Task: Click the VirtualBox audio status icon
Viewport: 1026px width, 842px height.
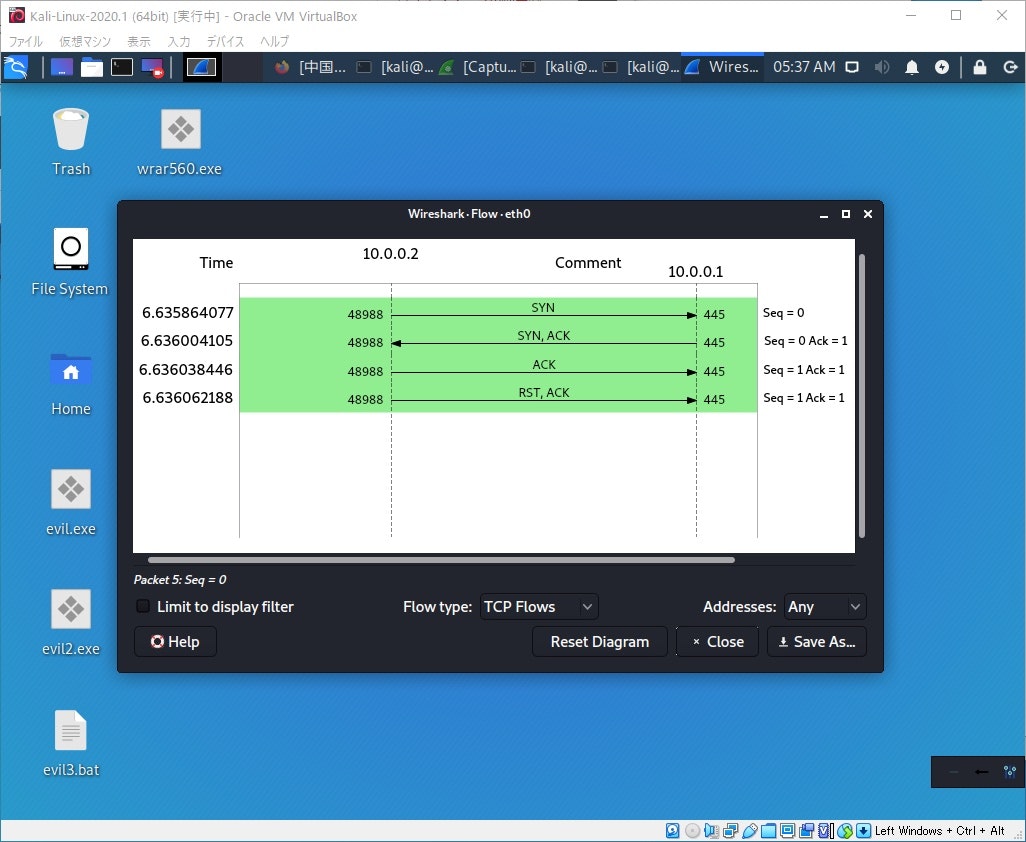Action: click(711, 830)
